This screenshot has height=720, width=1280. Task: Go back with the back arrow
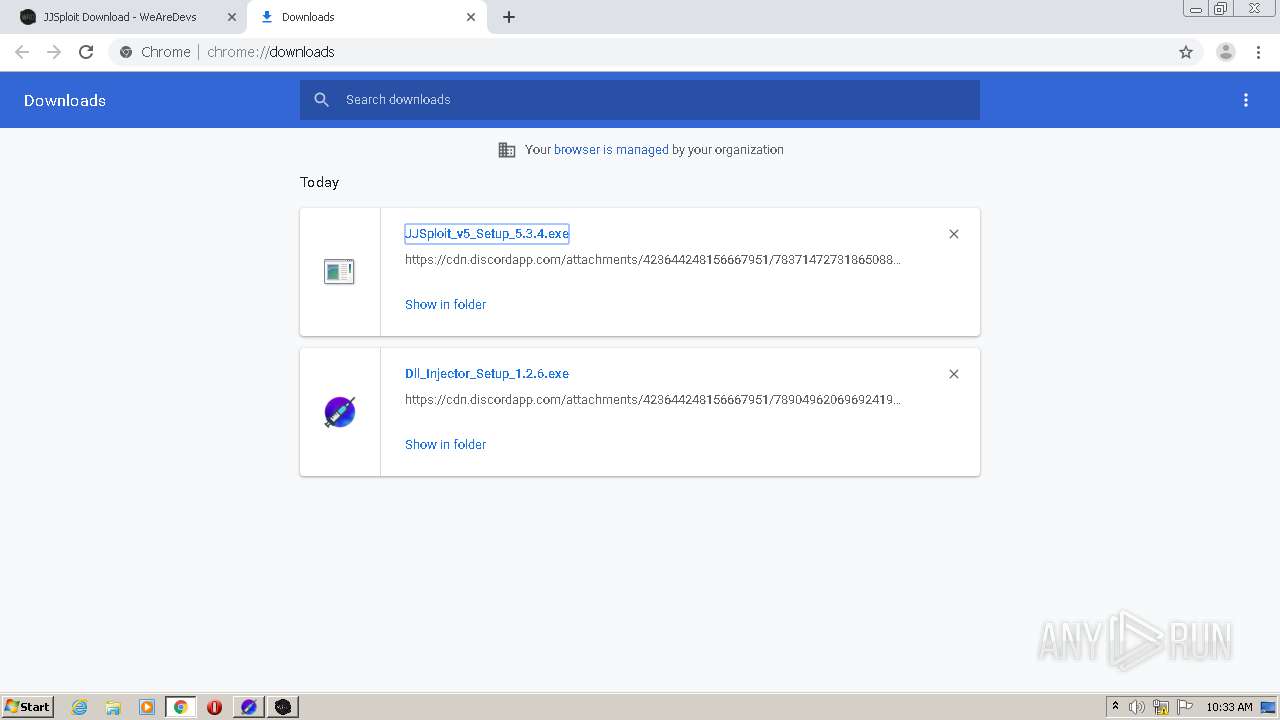click(22, 52)
